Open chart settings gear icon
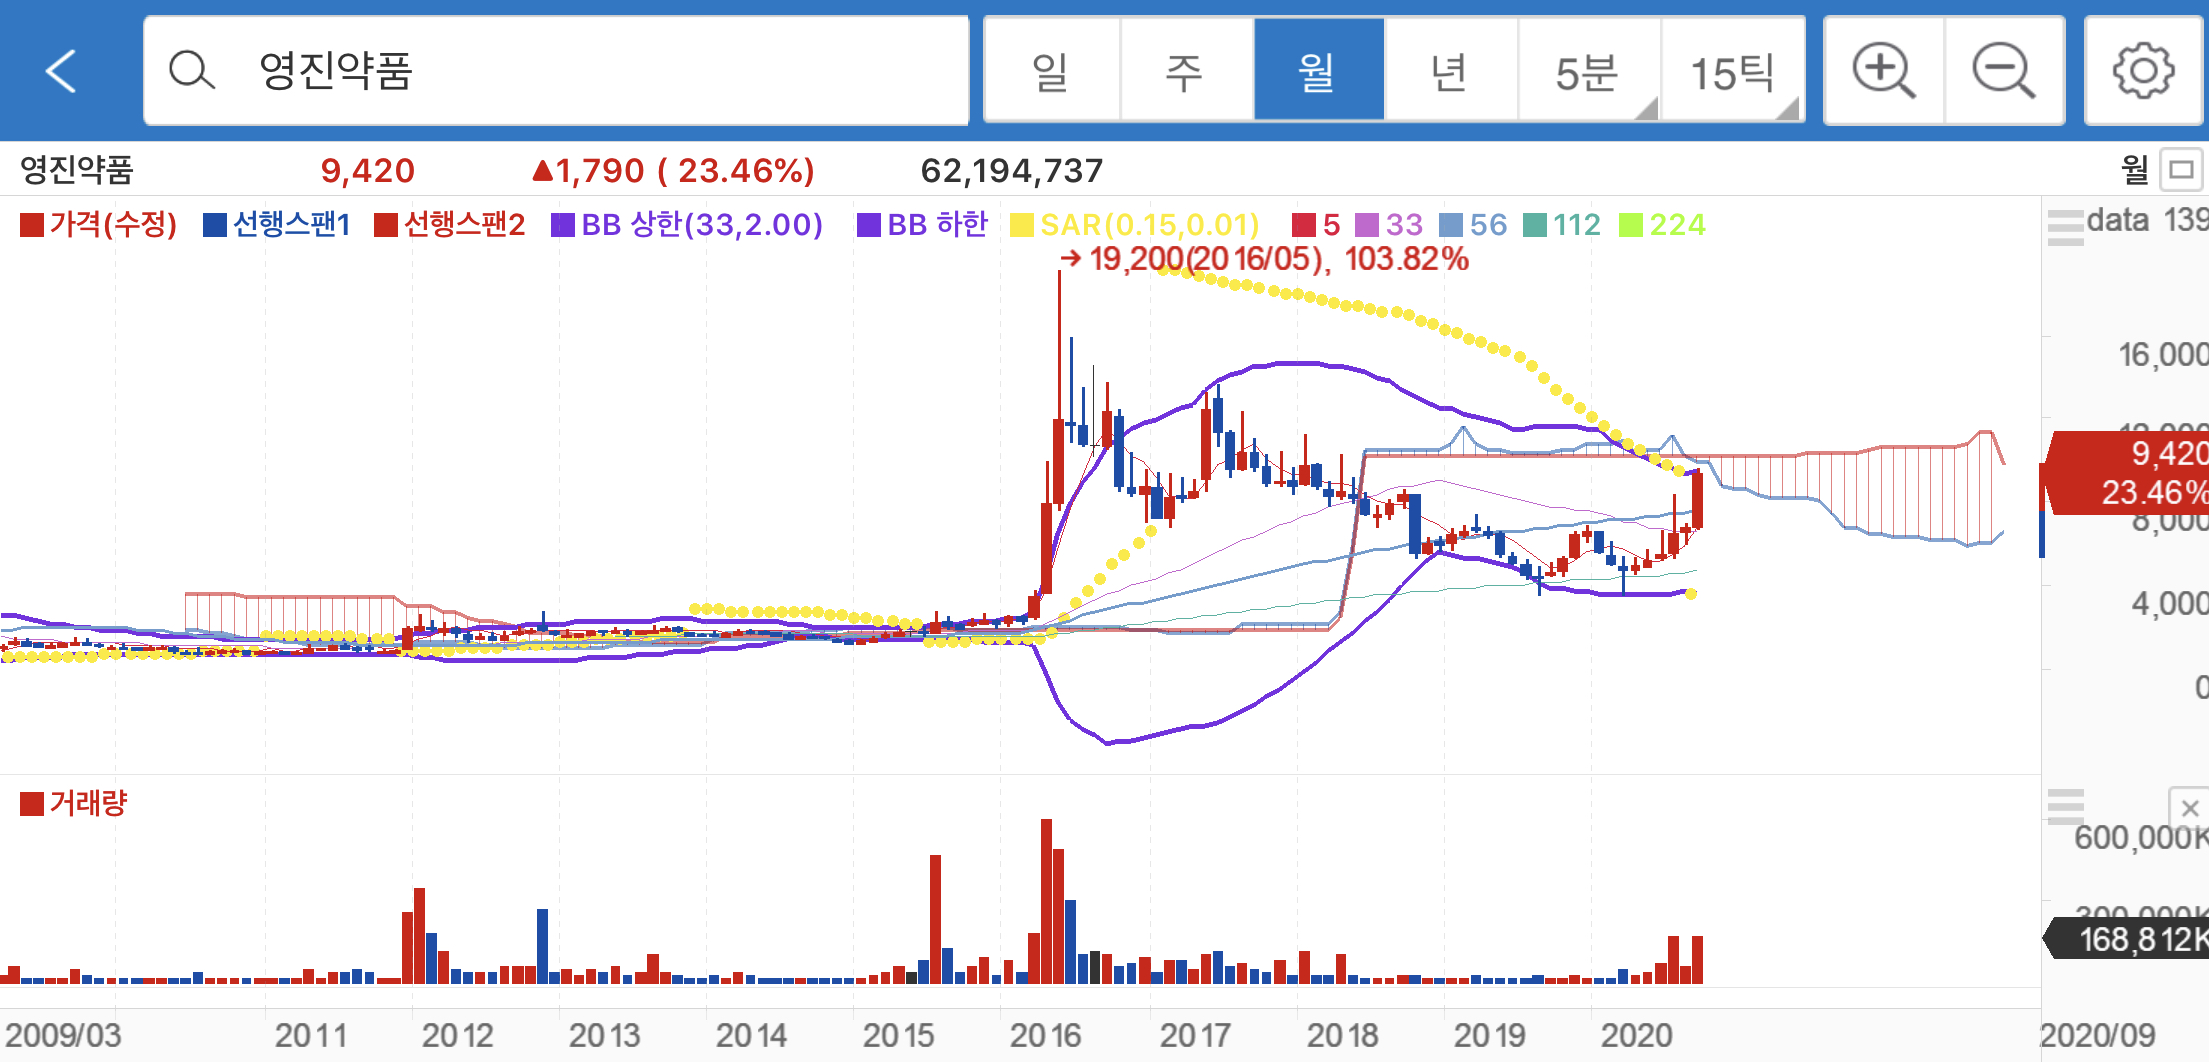Screen dimensions: 2209x1062 click(2143, 71)
